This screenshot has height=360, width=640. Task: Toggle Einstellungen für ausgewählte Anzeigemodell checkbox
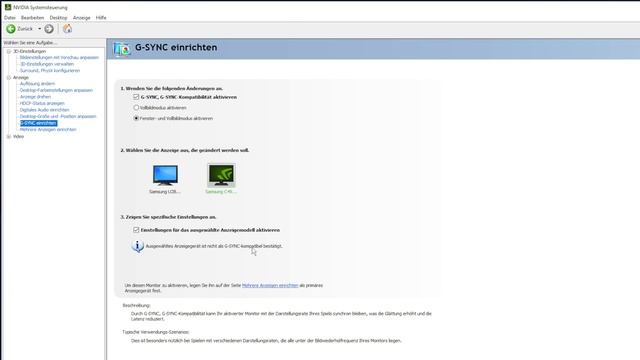136,230
